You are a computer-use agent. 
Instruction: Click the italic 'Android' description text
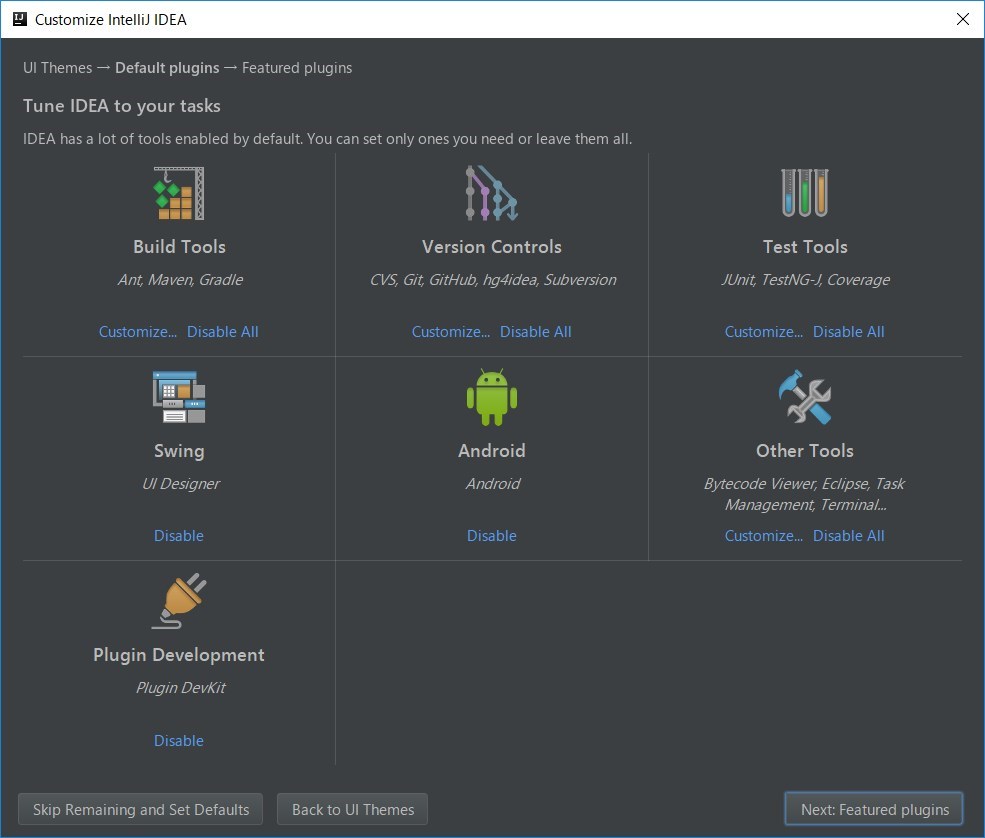pyautogui.click(x=493, y=484)
